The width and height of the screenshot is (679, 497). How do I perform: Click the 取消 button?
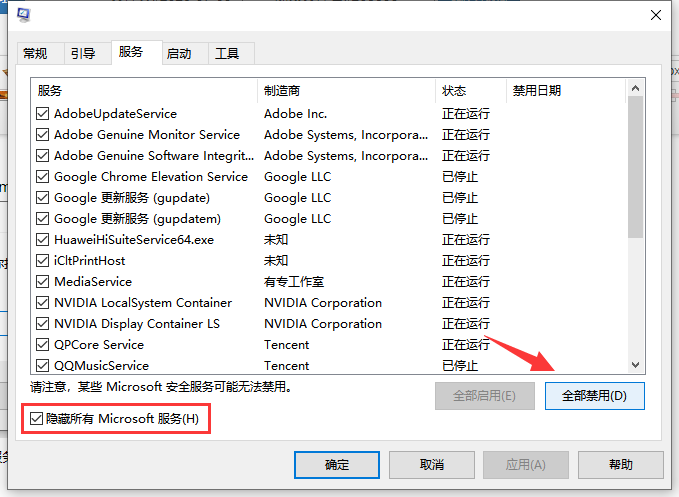(432, 464)
